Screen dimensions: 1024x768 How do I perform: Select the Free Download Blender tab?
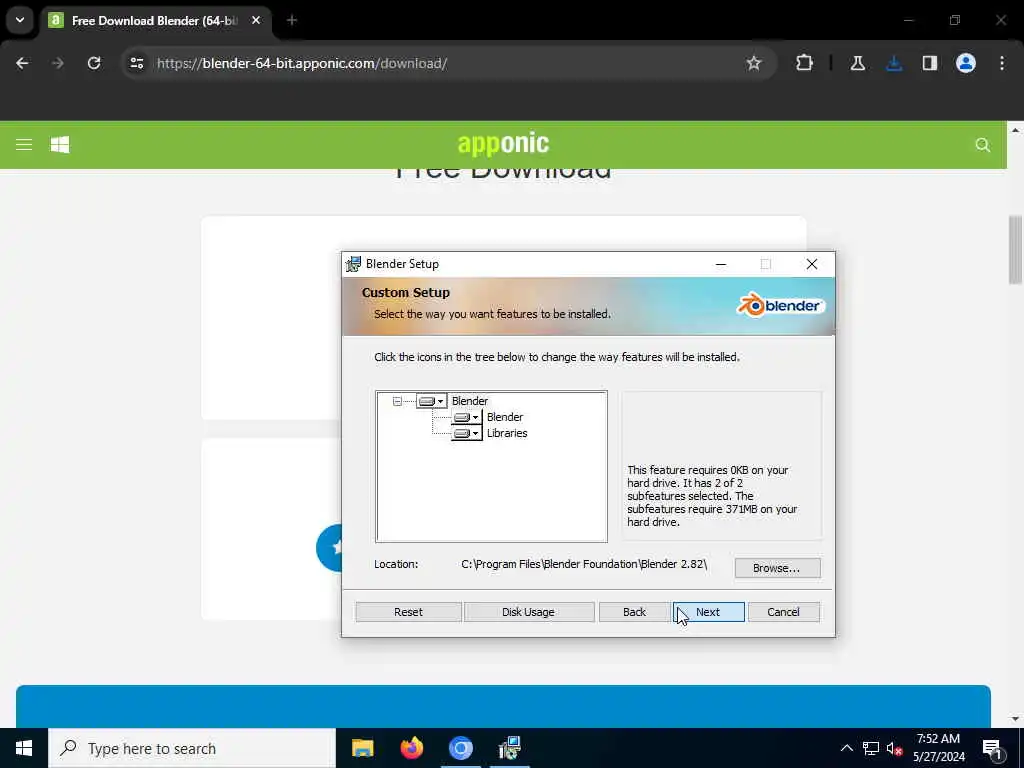(155, 21)
